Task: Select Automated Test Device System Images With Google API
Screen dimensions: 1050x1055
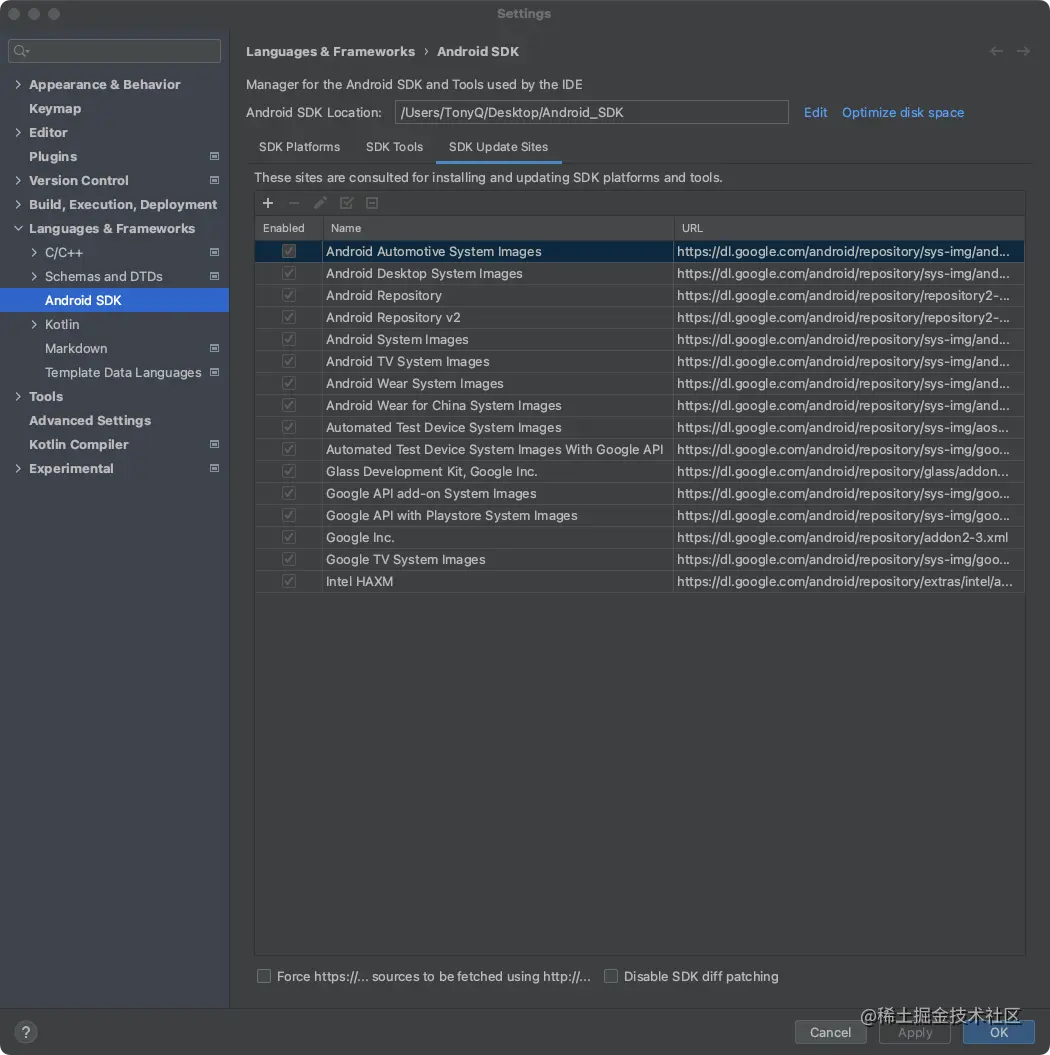Action: click(639, 449)
